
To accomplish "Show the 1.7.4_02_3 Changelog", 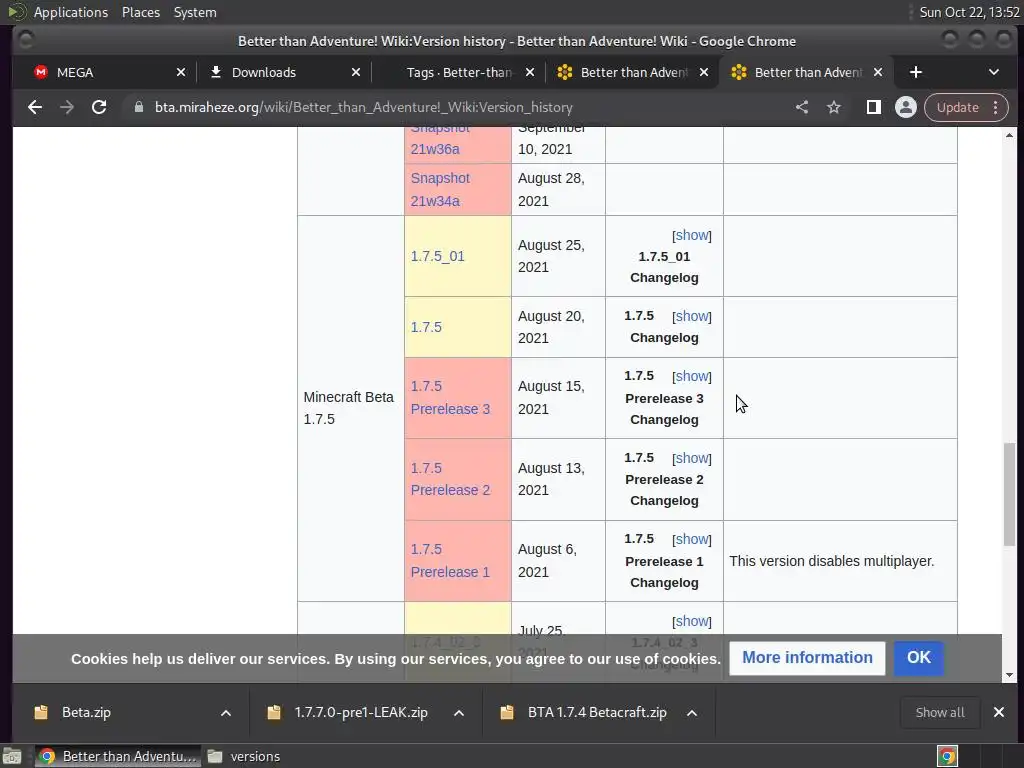I will (x=692, y=621).
